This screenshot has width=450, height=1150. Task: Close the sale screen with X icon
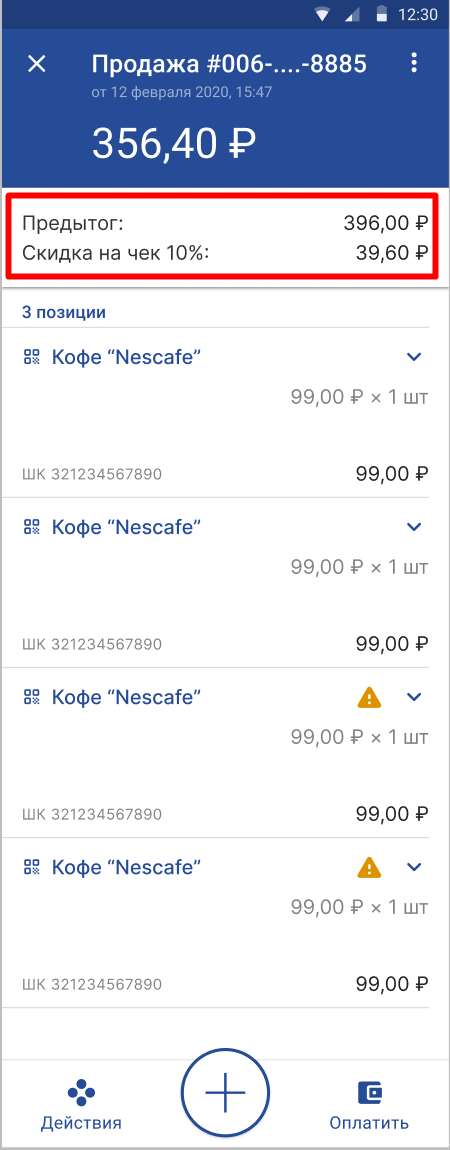[x=37, y=64]
